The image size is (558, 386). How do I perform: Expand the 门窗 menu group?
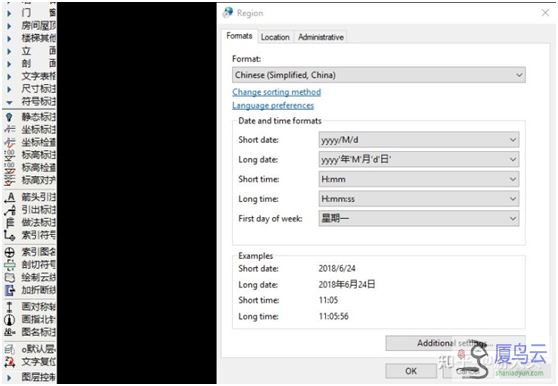click(x=9, y=13)
